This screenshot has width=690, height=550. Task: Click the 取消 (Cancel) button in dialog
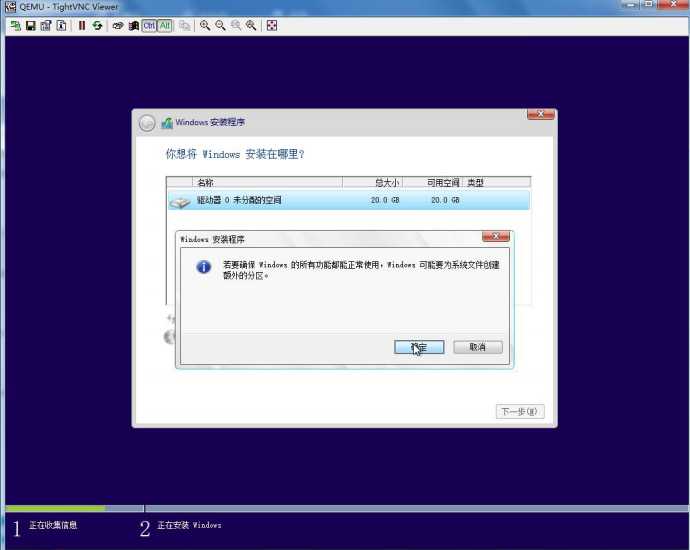click(x=477, y=347)
